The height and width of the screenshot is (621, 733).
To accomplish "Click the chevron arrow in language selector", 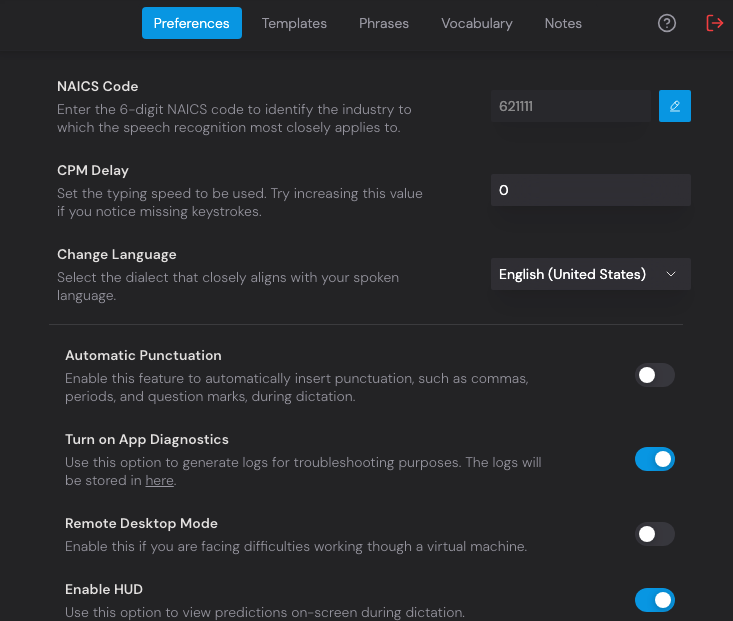I will tap(671, 274).
